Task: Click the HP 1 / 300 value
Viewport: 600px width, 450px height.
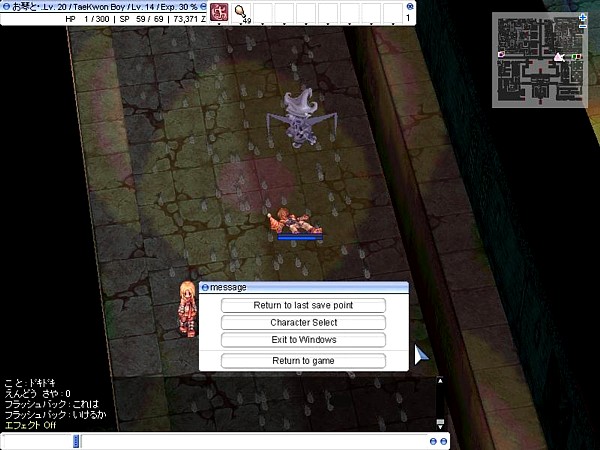Action: tap(87, 19)
